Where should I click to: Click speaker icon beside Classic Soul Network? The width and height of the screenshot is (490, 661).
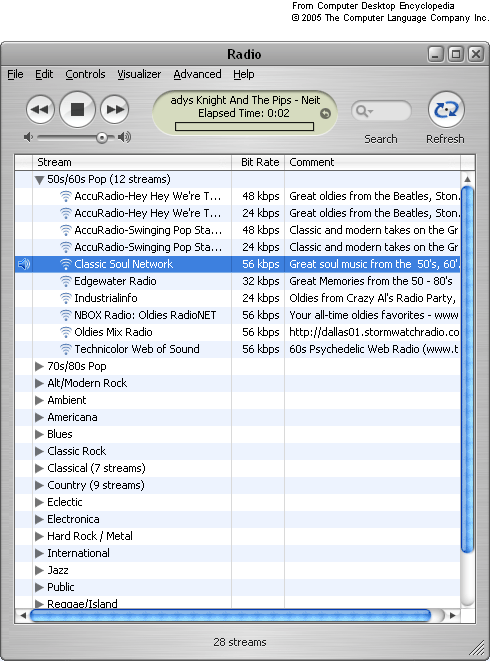(24, 264)
